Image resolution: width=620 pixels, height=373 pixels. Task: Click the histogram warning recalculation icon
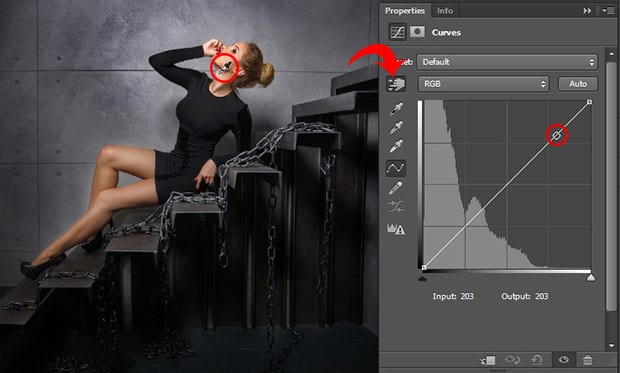pyautogui.click(x=396, y=229)
